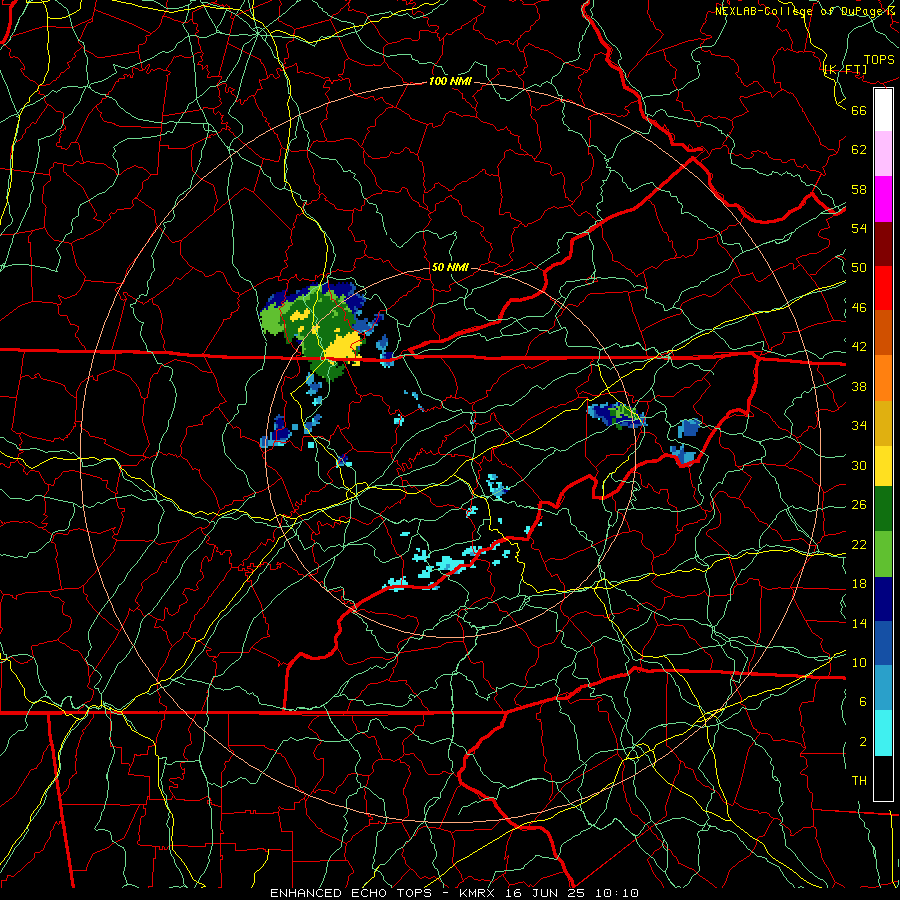Click the 'TH' legend label
This screenshot has height=900, width=900.
859,781
